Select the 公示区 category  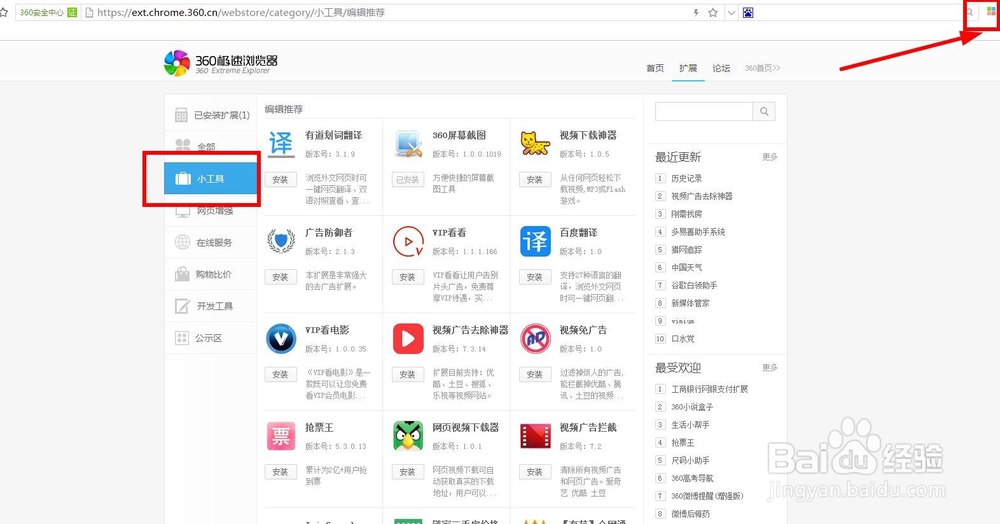[x=210, y=338]
